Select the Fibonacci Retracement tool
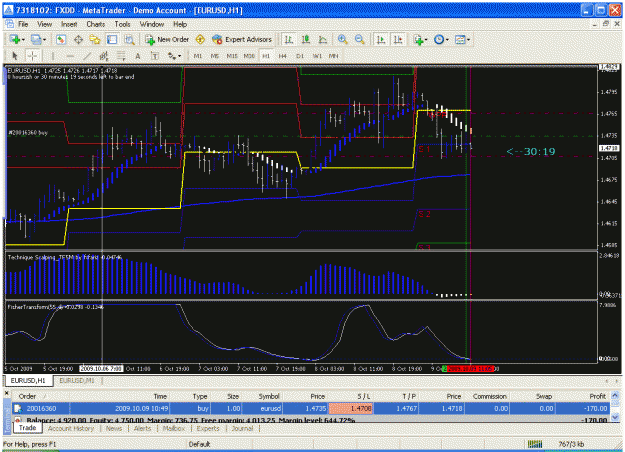Image resolution: width=625 pixels, height=452 pixels. click(x=121, y=56)
